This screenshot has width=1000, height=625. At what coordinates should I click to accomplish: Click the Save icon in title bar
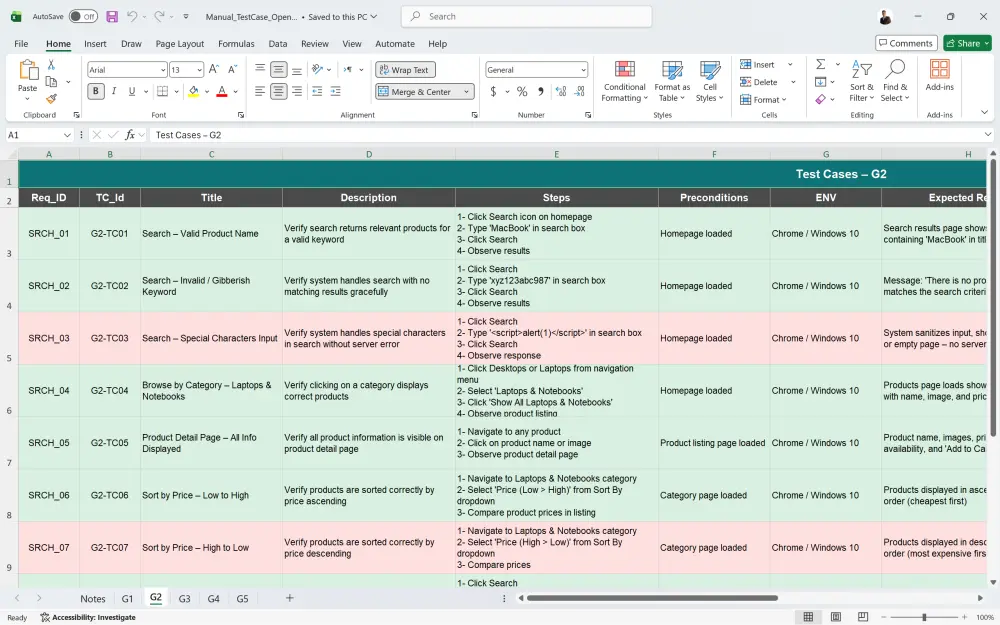pos(112,17)
